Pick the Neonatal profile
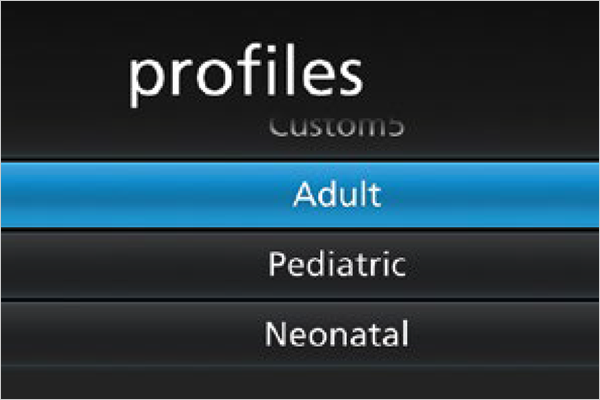 click(x=336, y=332)
